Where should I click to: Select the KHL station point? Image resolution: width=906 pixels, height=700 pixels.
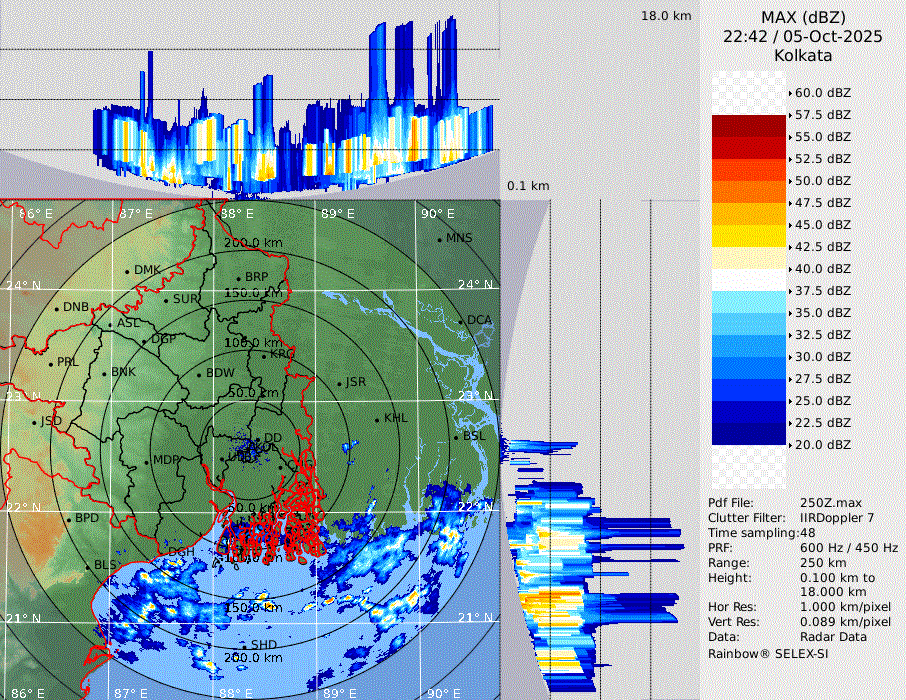tap(377, 419)
